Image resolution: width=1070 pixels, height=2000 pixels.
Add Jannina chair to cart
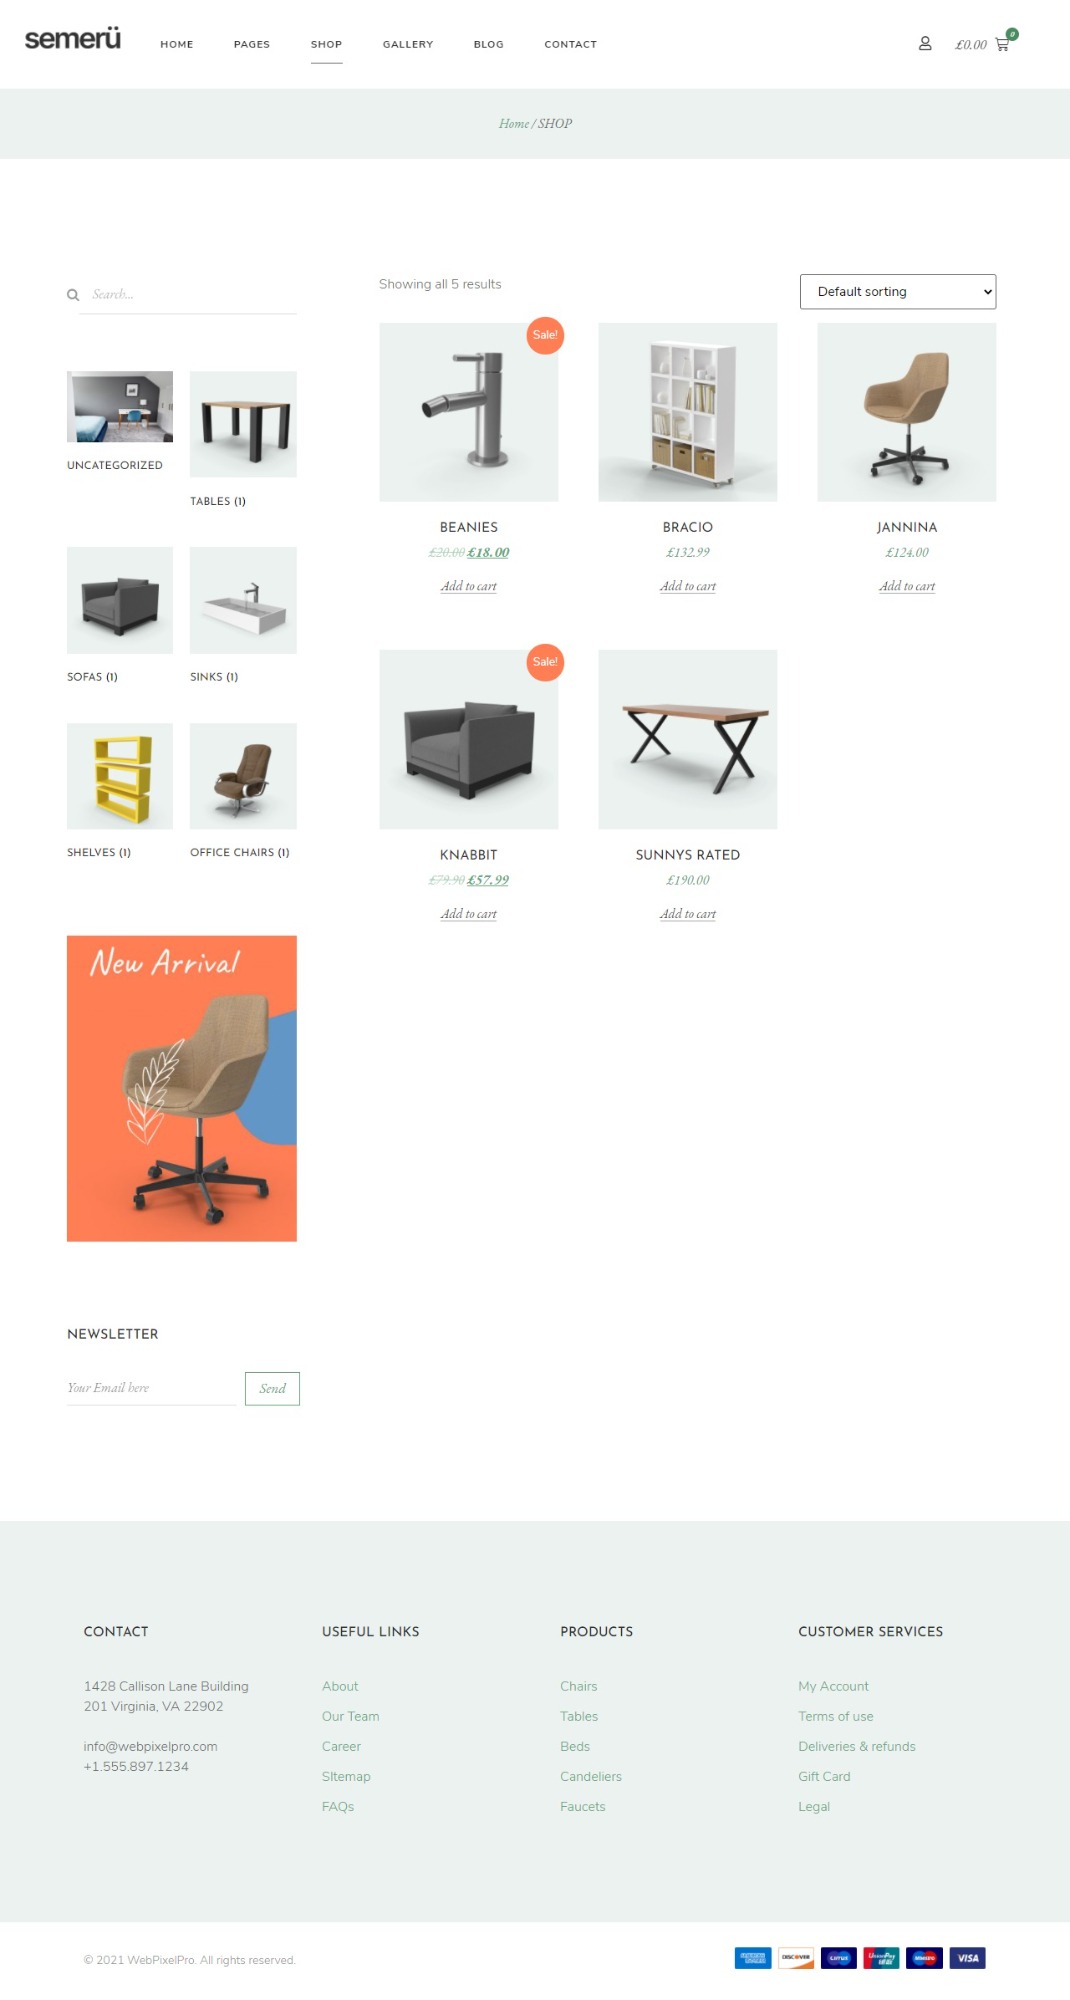click(907, 586)
